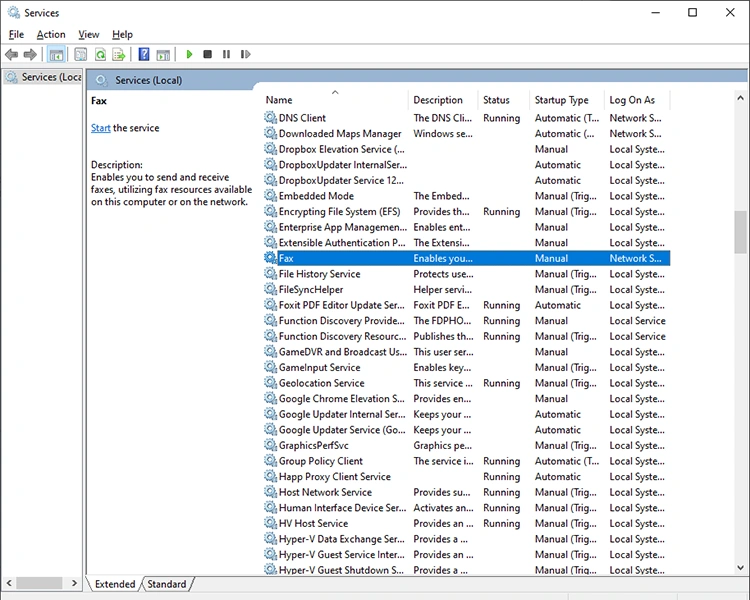Select Human Interface Device Ser... row
This screenshot has height=600, width=750.
pos(466,508)
